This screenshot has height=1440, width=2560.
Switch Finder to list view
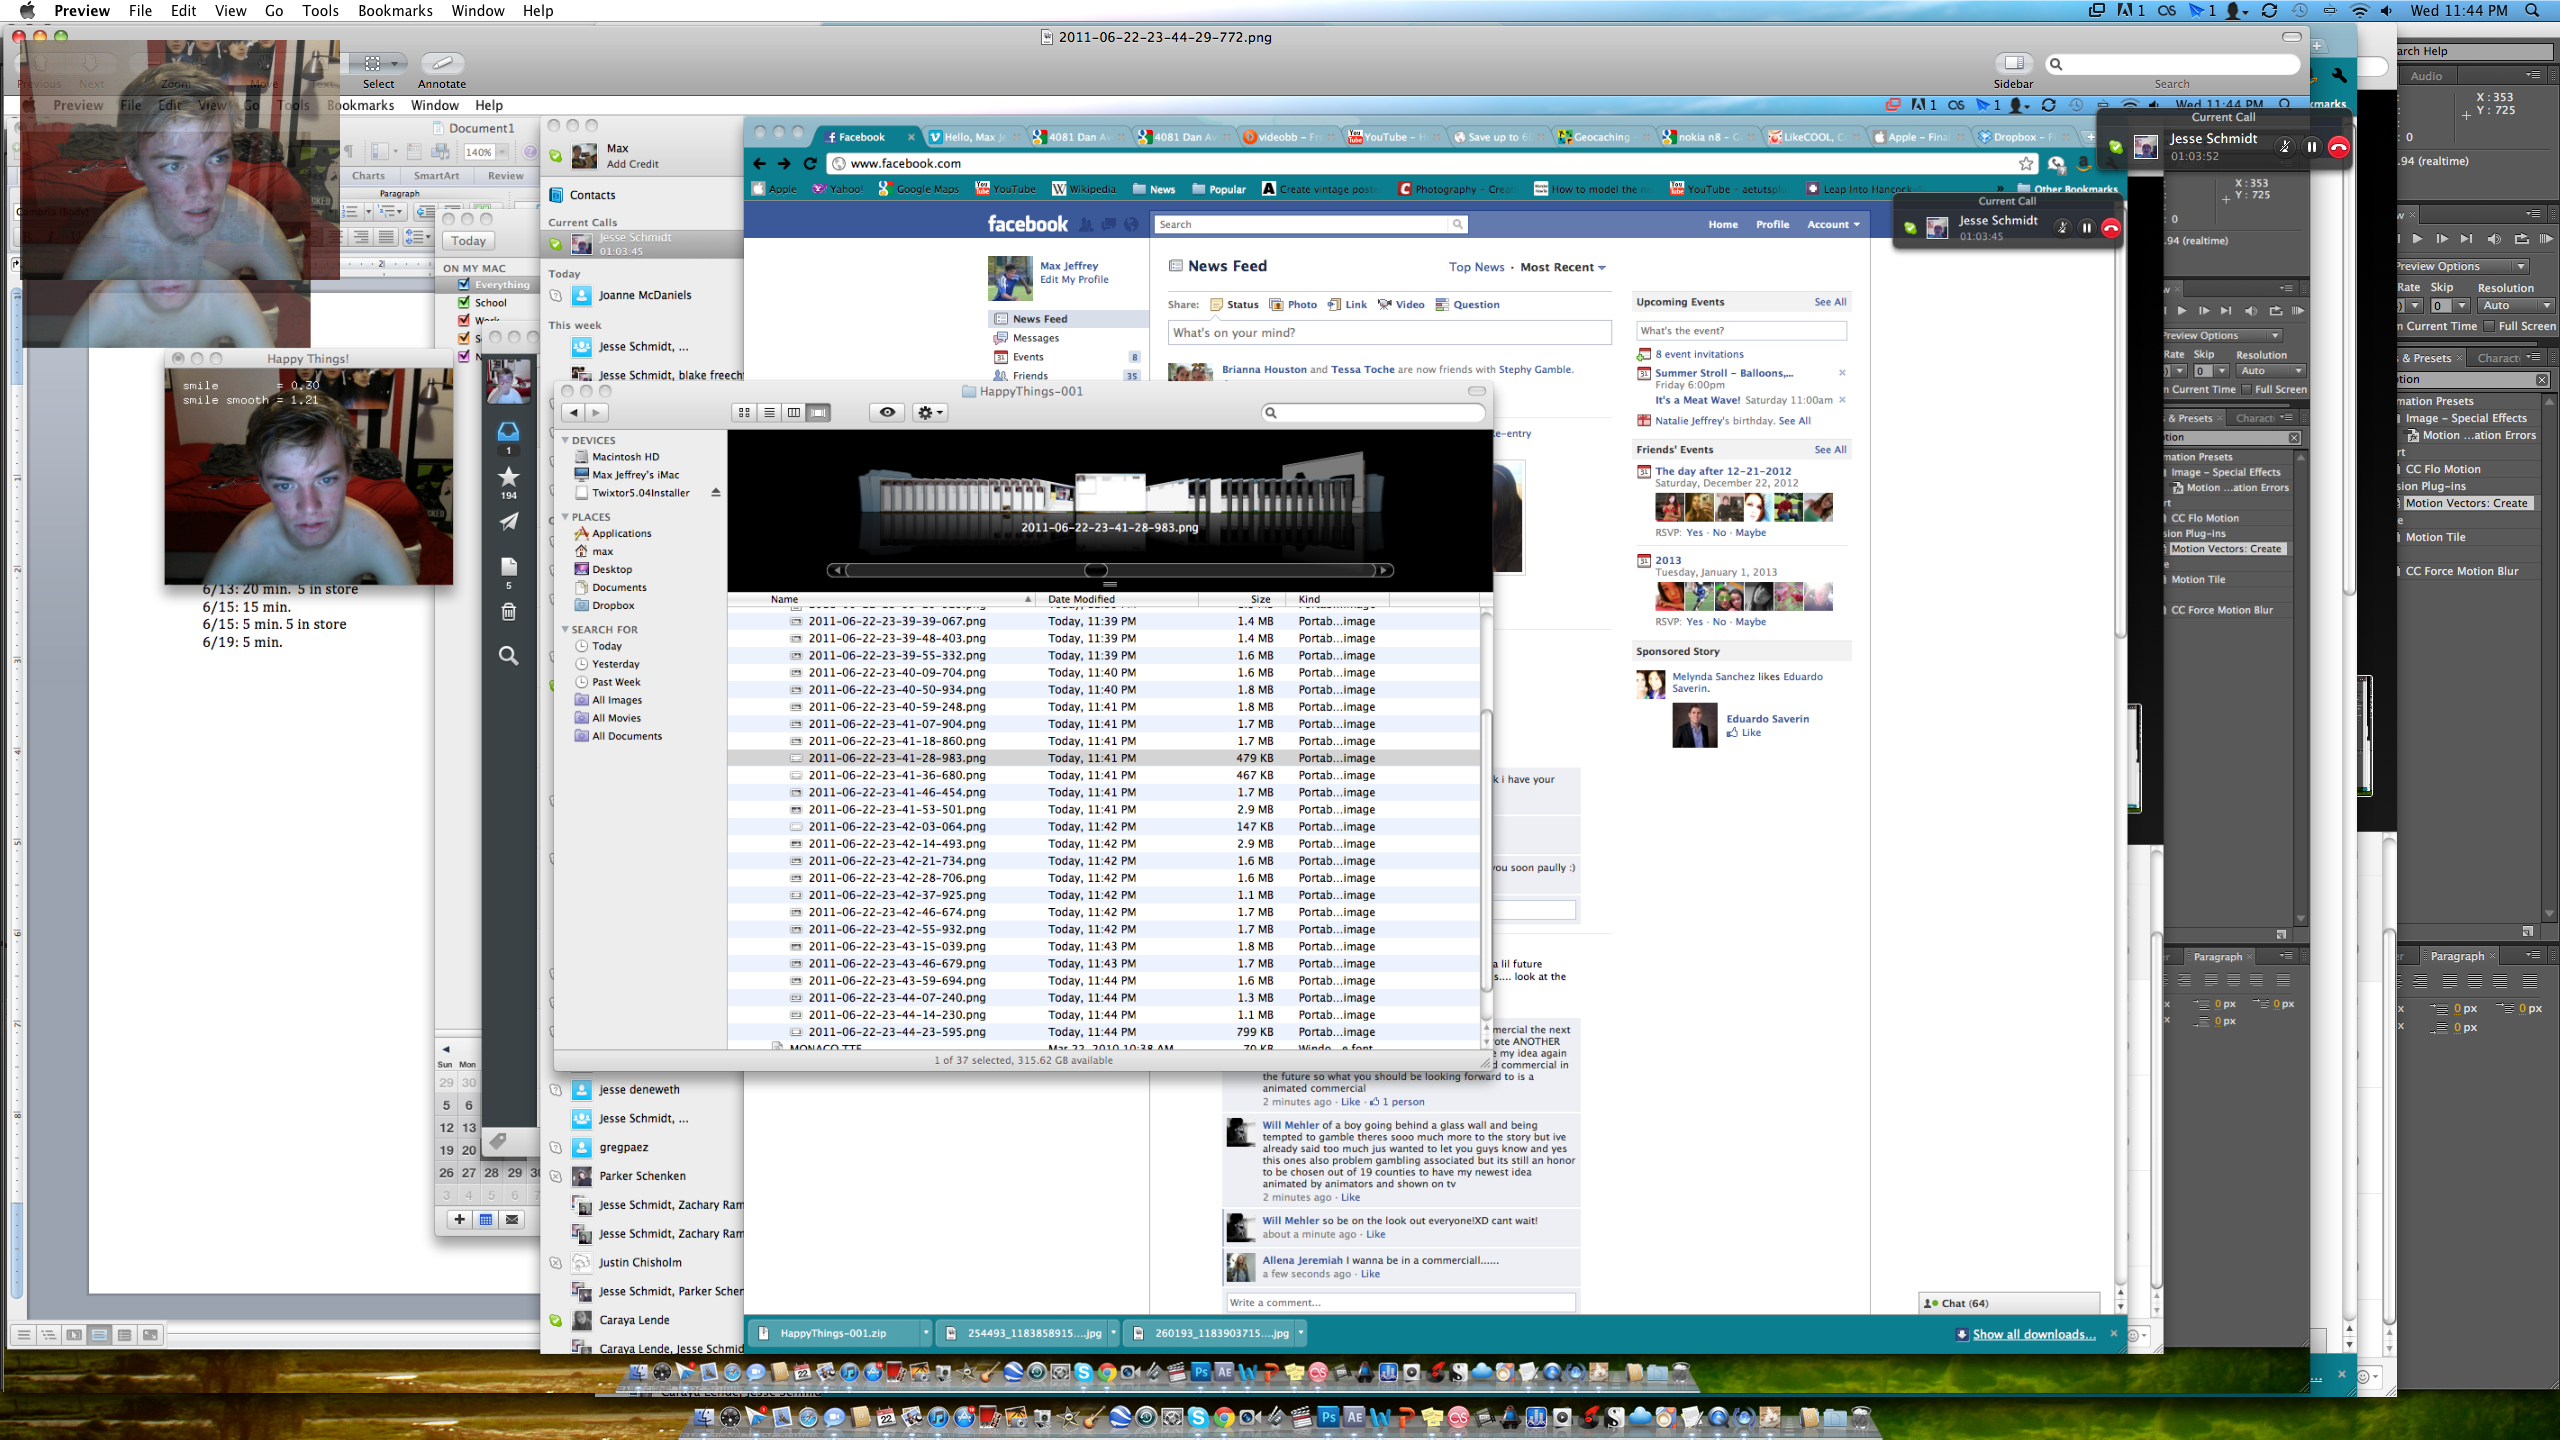point(769,412)
